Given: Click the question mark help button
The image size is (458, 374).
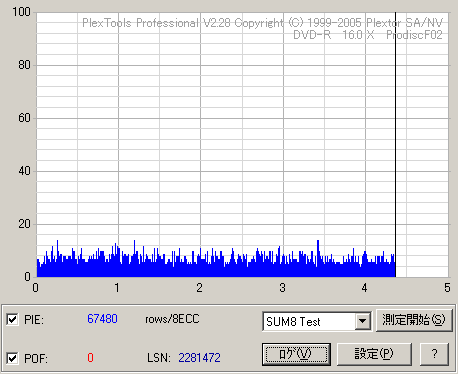Looking at the screenshot, I should pyautogui.click(x=434, y=354).
